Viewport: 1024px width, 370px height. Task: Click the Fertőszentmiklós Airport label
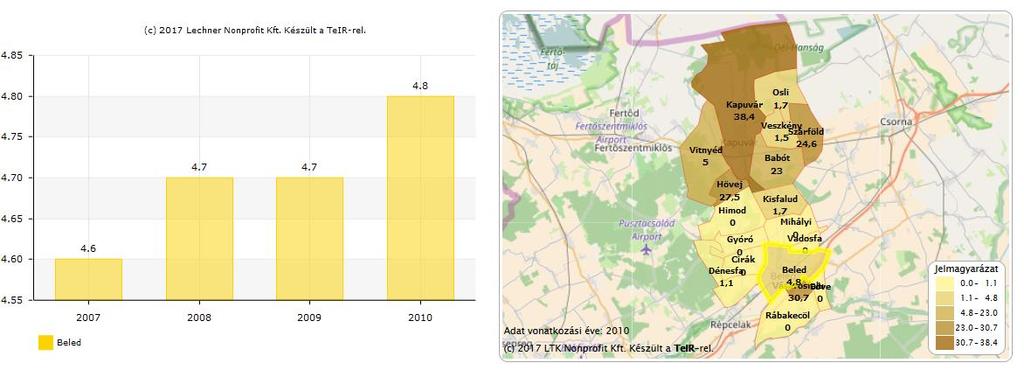pyautogui.click(x=611, y=132)
